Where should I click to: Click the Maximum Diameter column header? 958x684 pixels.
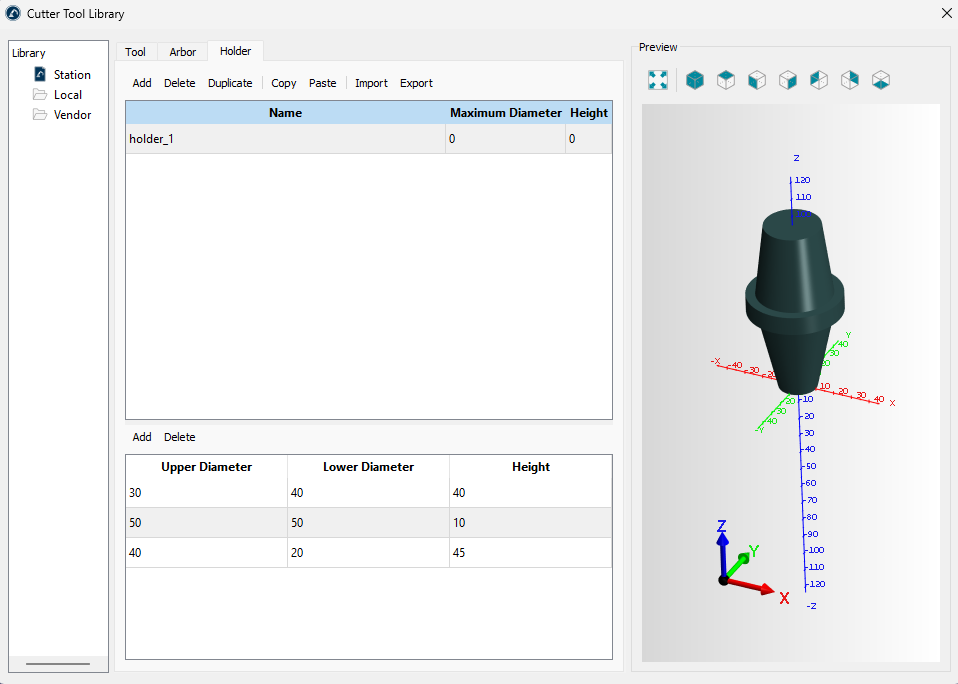[x=505, y=113]
